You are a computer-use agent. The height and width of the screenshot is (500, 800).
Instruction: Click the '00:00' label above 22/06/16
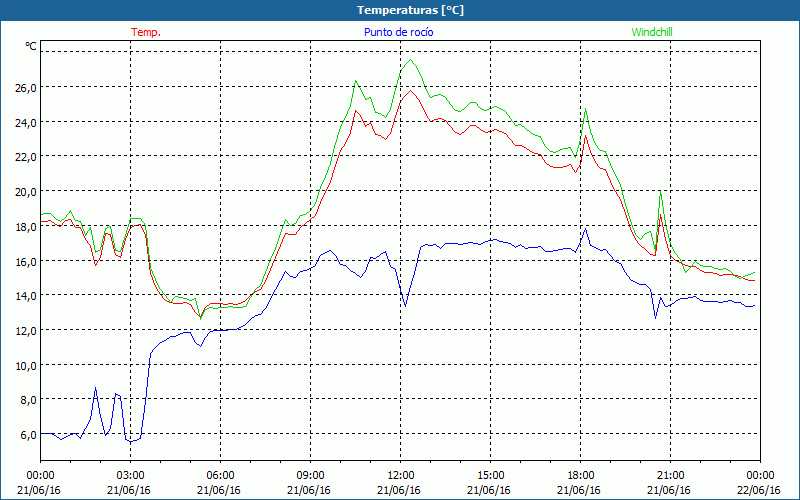[760, 475]
